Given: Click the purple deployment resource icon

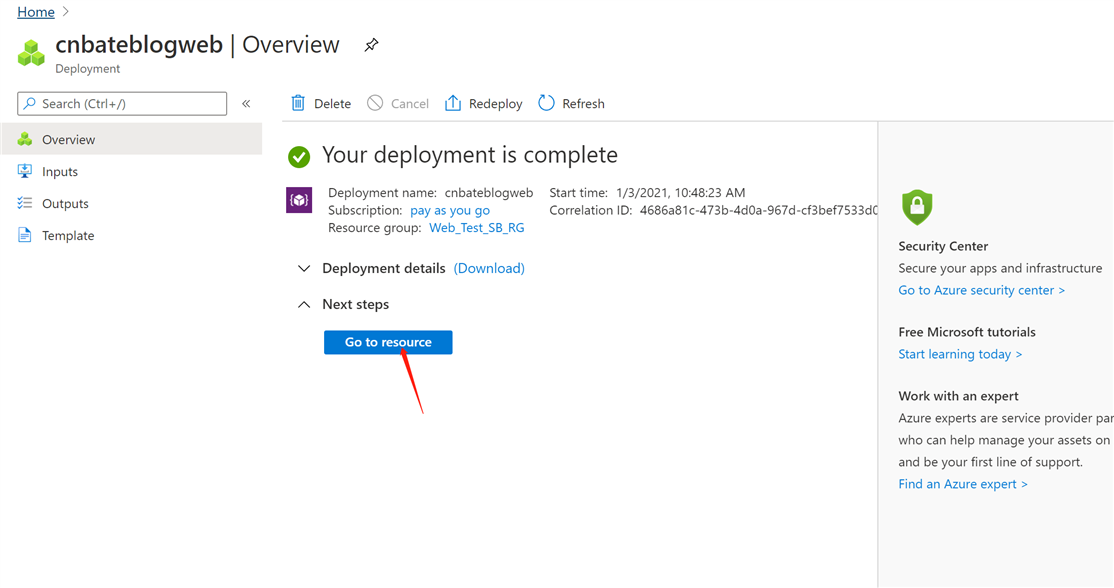Looking at the screenshot, I should [299, 200].
